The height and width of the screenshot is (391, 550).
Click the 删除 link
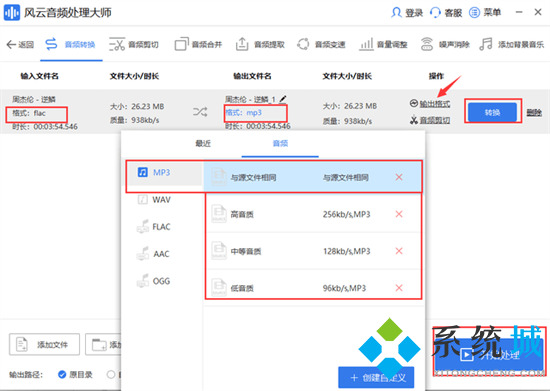534,113
